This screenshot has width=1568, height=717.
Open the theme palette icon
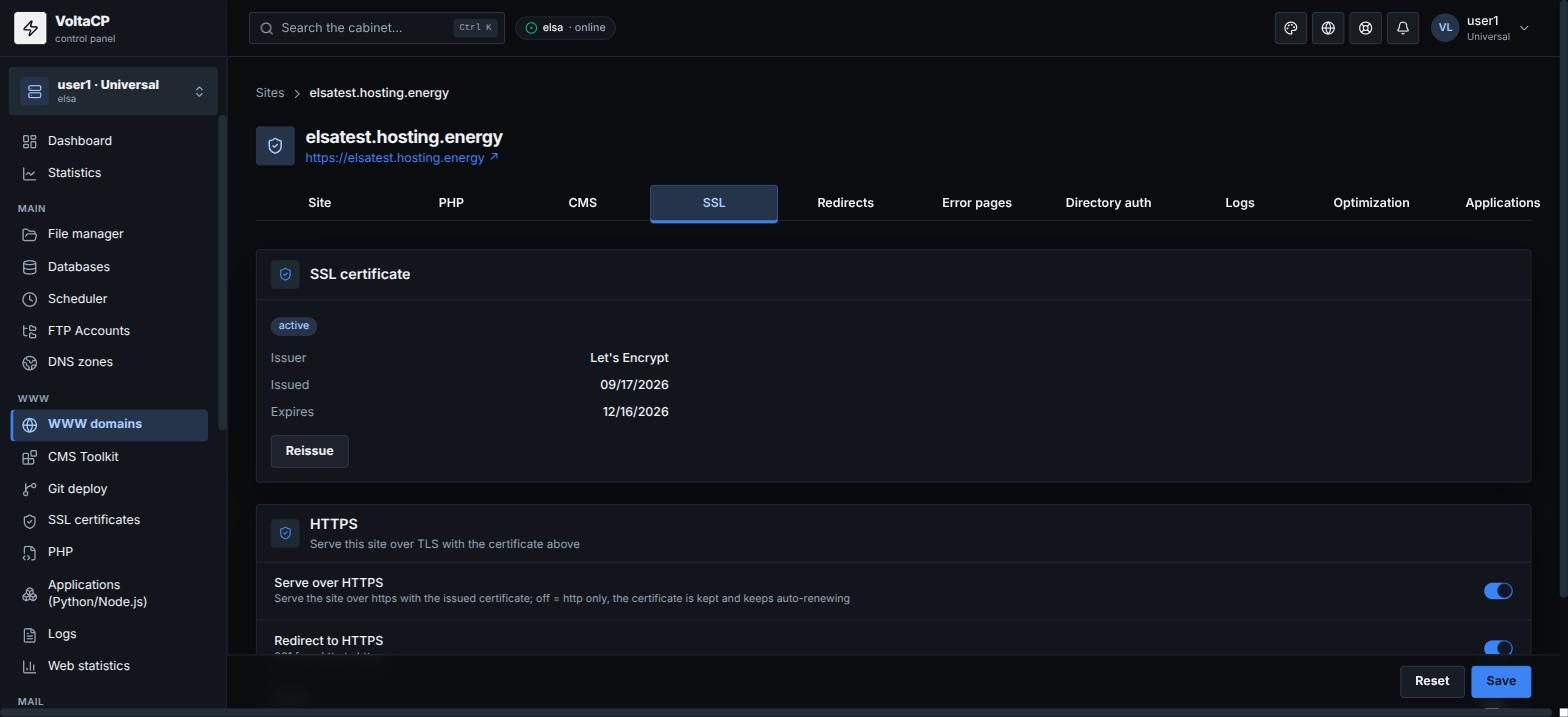1291,28
